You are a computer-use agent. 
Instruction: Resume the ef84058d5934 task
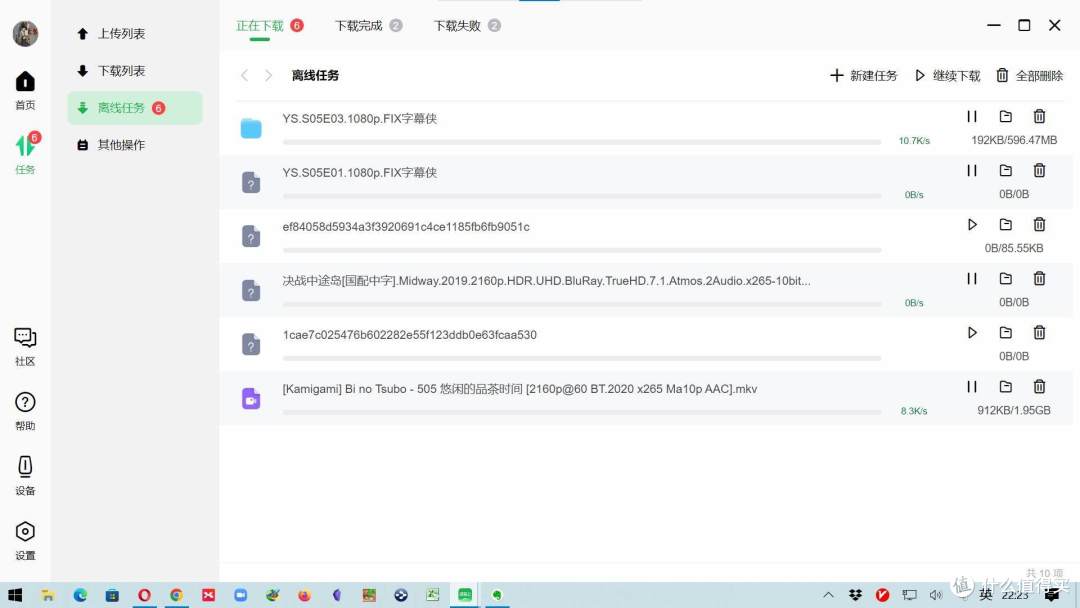pyautogui.click(x=972, y=224)
